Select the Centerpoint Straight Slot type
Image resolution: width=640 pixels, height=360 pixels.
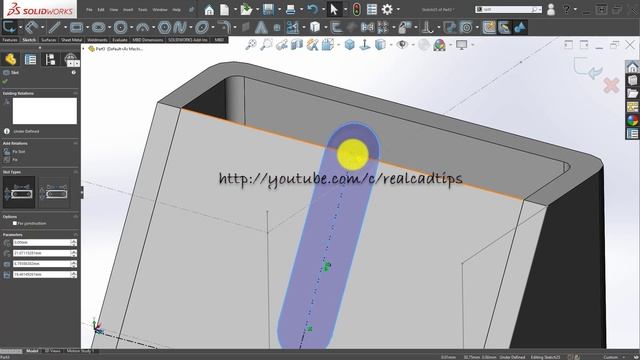point(54,192)
